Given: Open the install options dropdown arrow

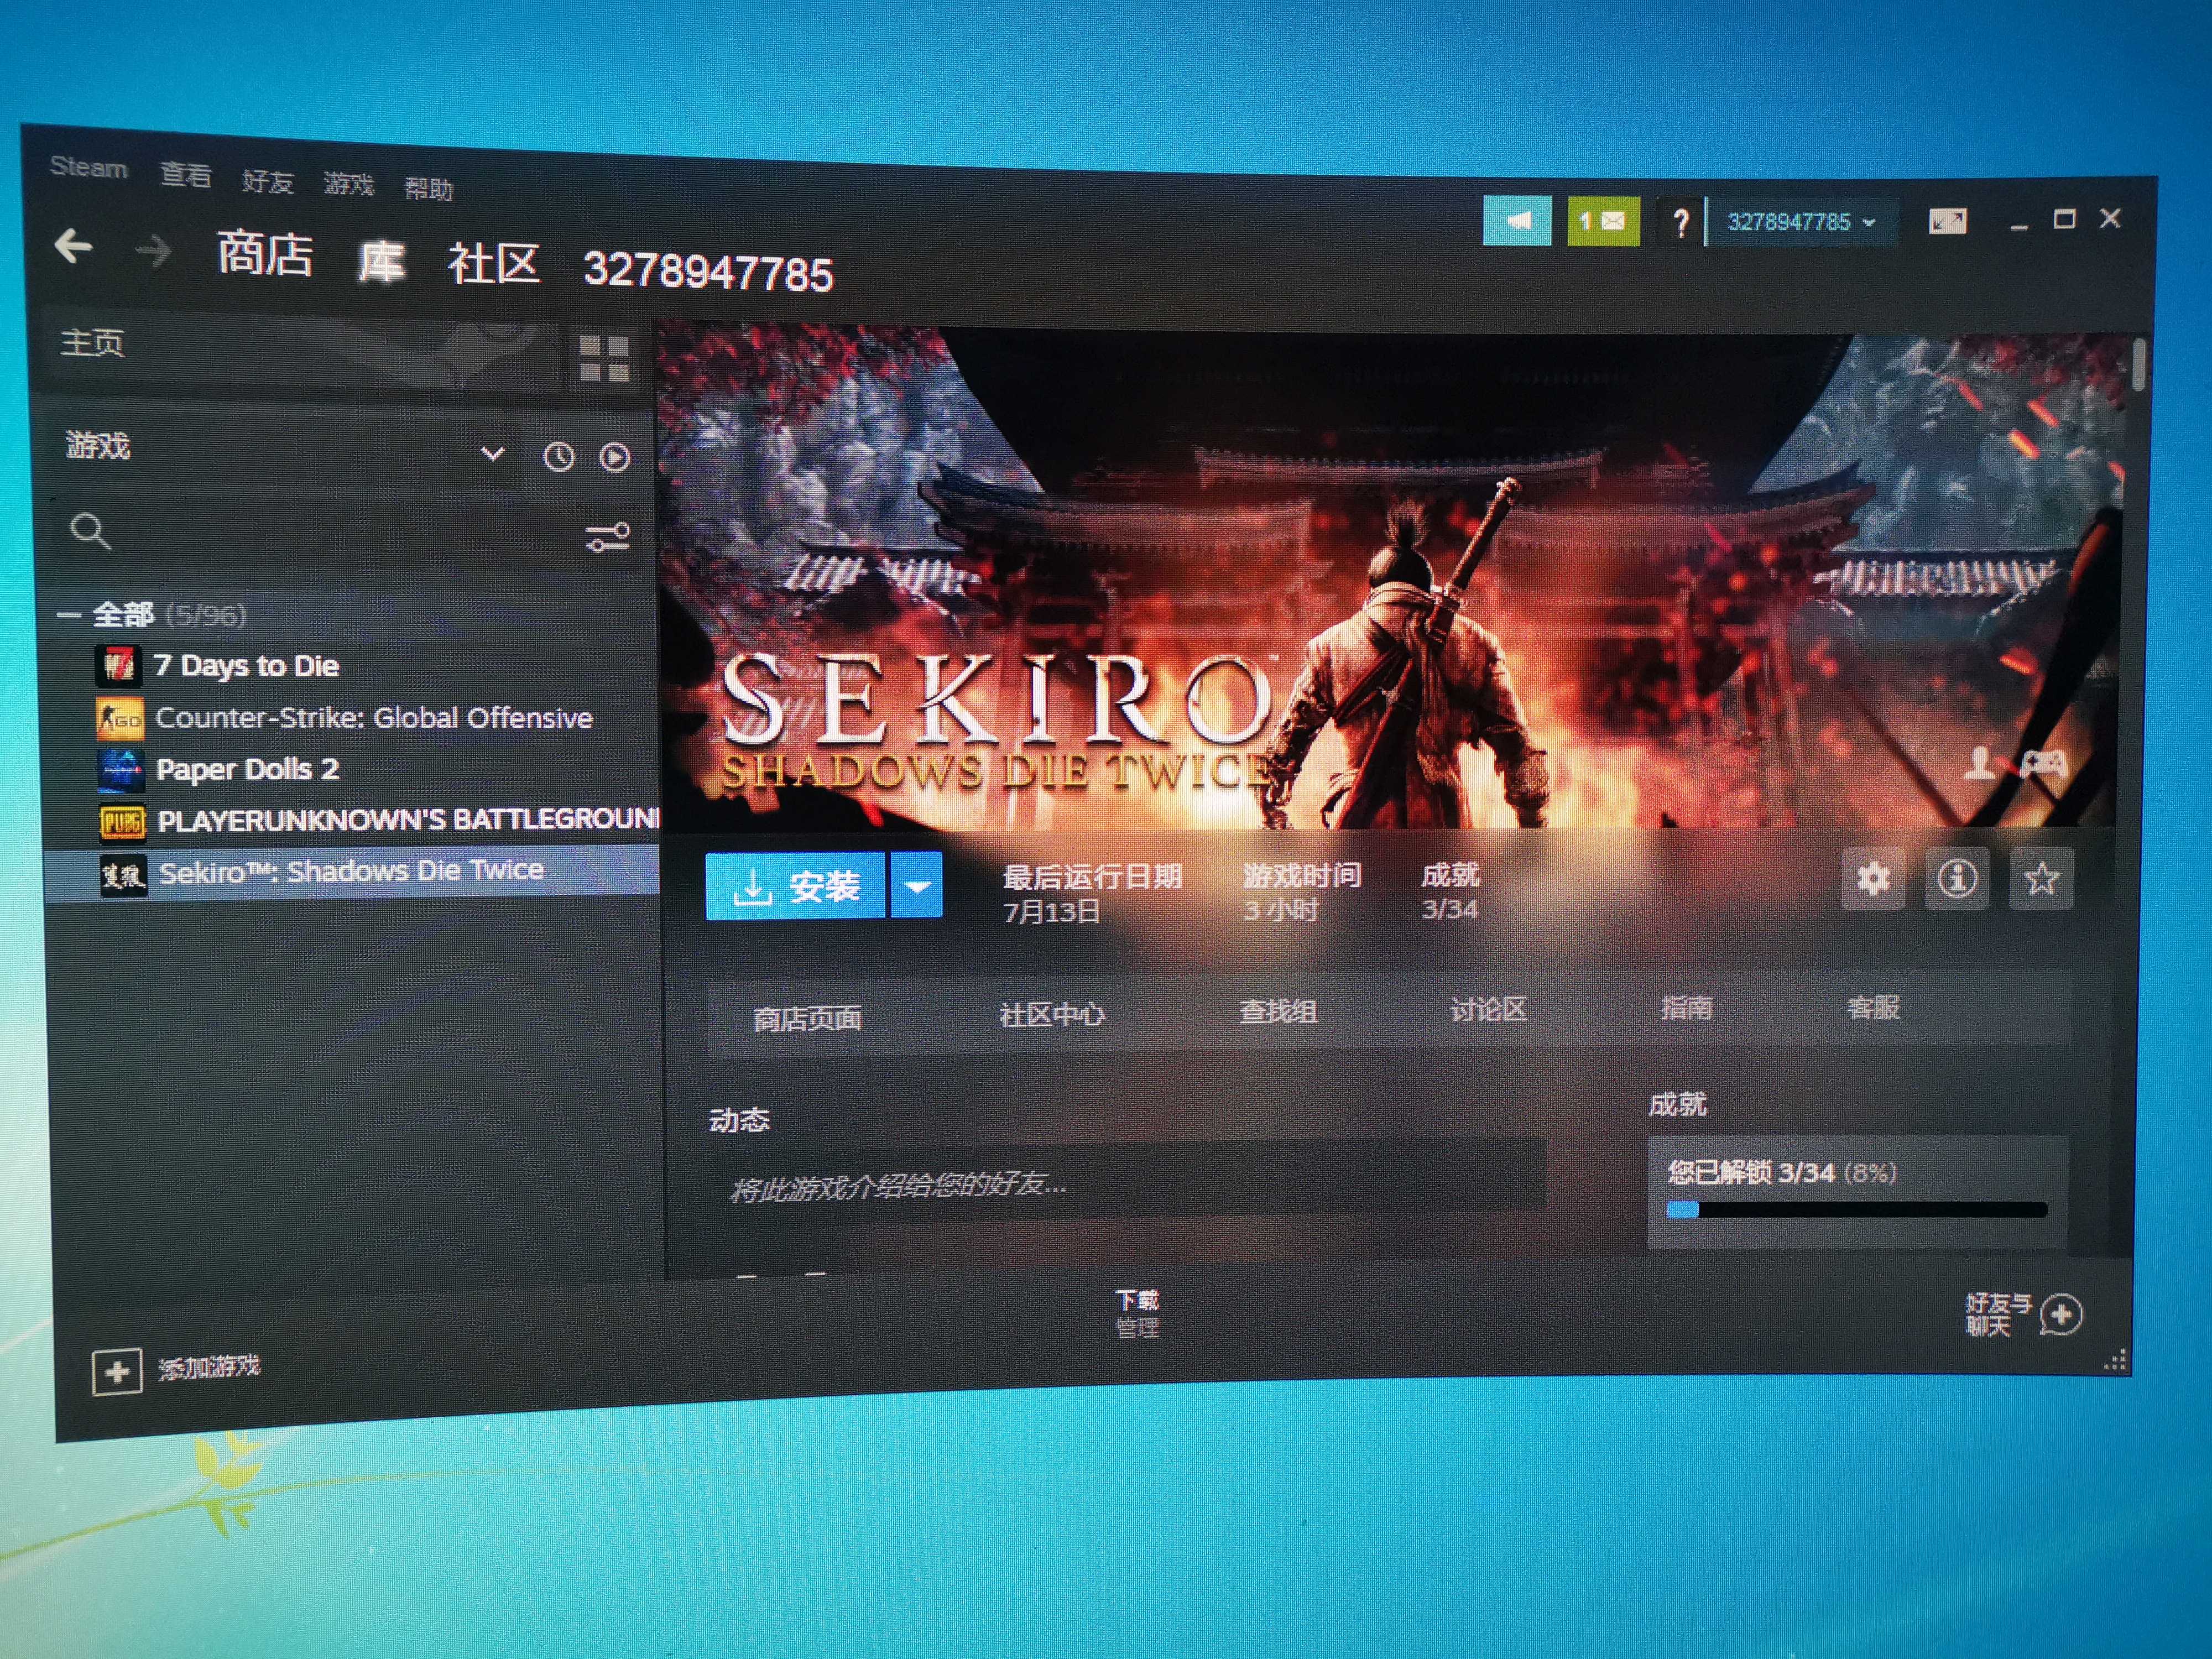Looking at the screenshot, I should click(x=917, y=885).
